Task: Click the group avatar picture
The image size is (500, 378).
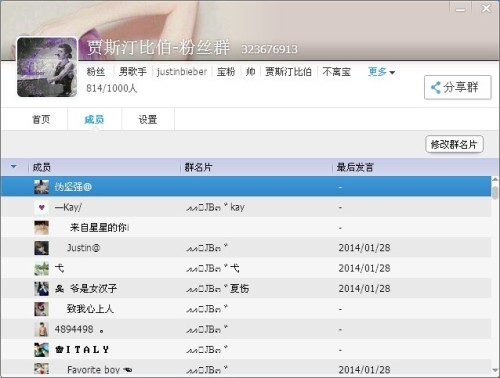Action: click(47, 67)
